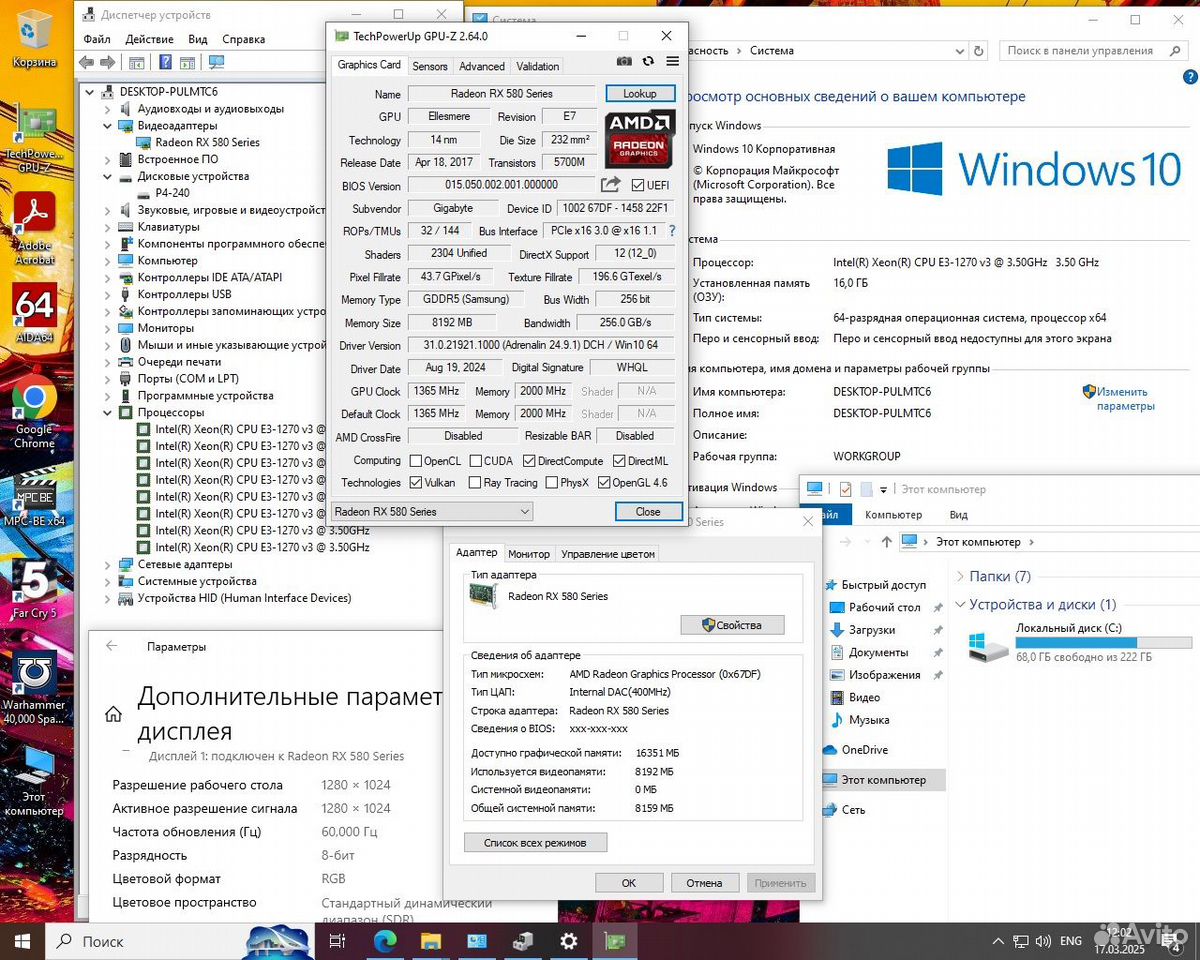The image size is (1200, 960).
Task: Open the GPU-Z hamburger menu
Action: pos(672,61)
